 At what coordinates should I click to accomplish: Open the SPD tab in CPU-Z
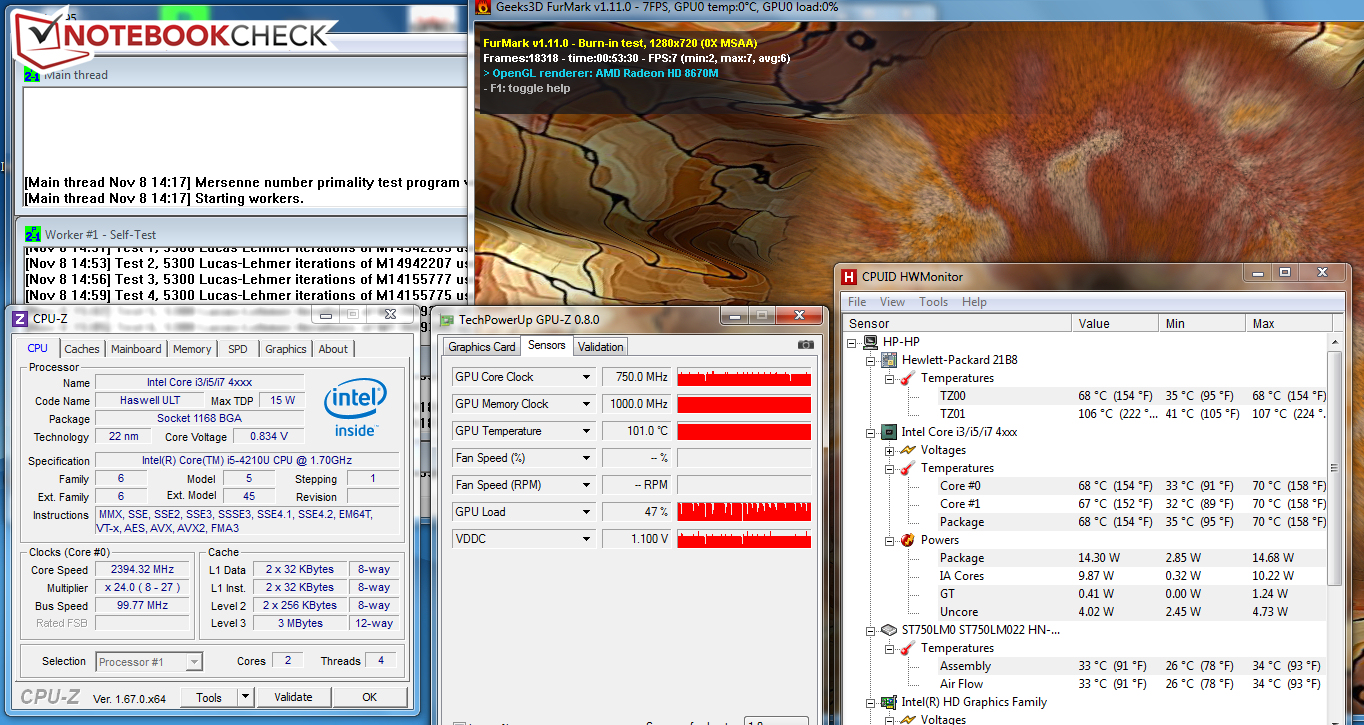(x=238, y=349)
